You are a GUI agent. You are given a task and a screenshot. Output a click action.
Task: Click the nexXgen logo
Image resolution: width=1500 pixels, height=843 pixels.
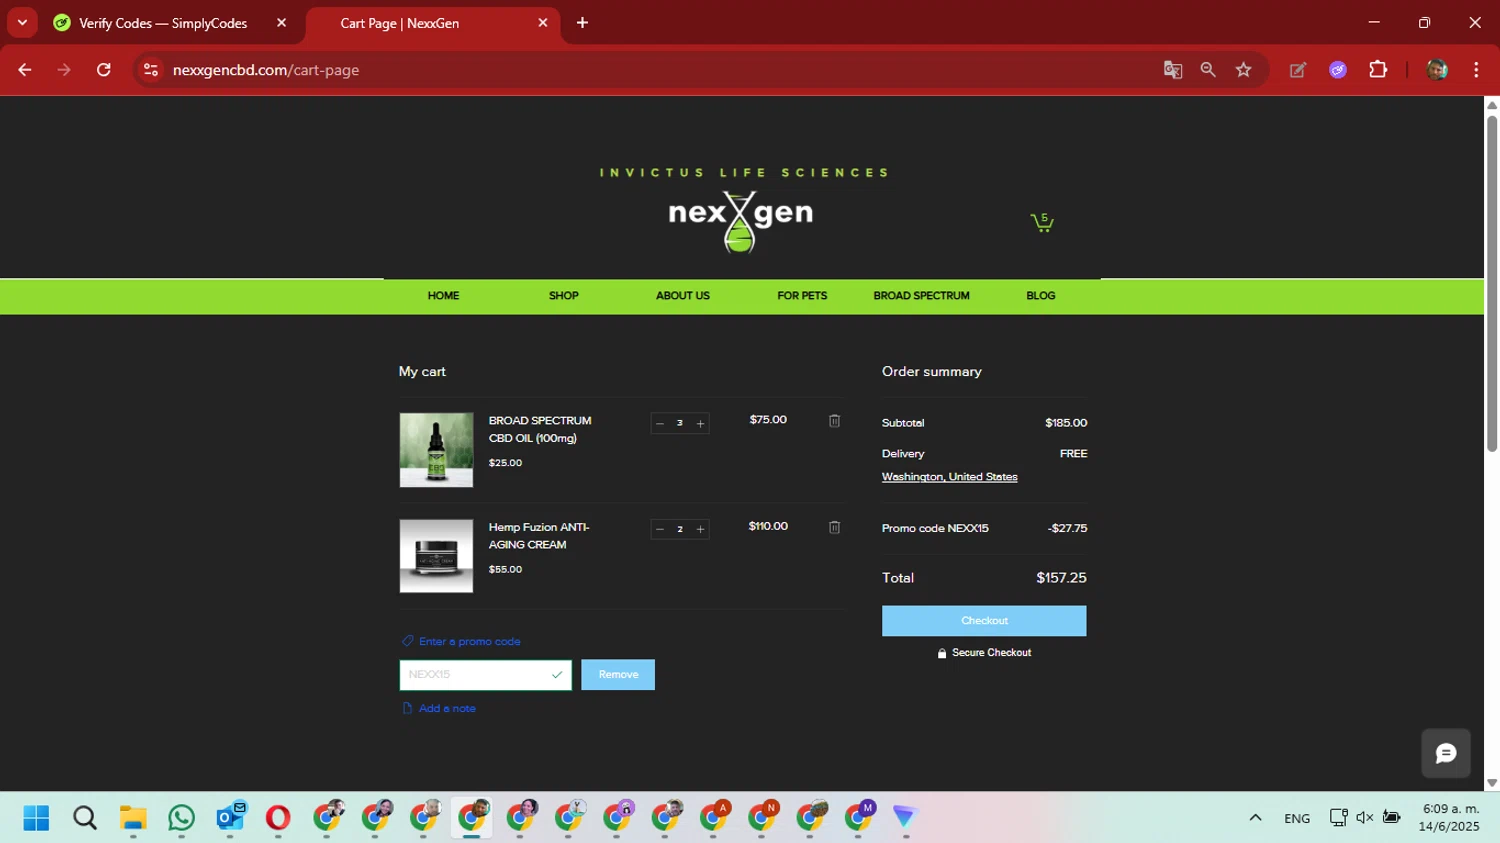click(740, 221)
